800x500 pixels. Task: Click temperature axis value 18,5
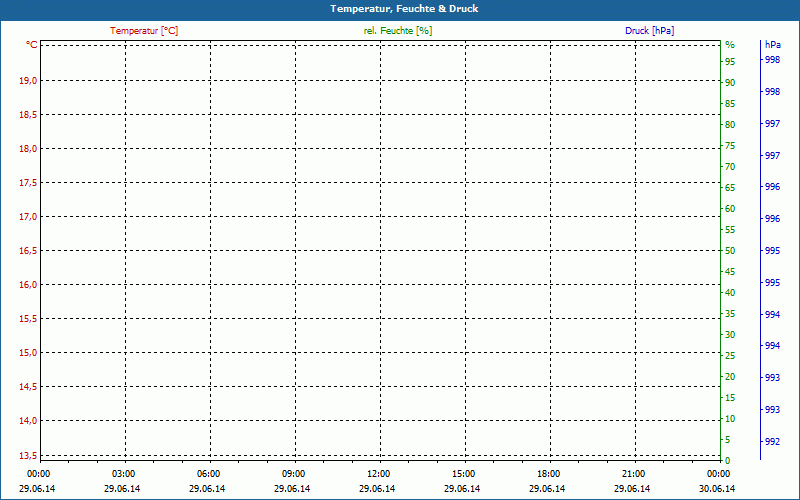pyautogui.click(x=28, y=115)
